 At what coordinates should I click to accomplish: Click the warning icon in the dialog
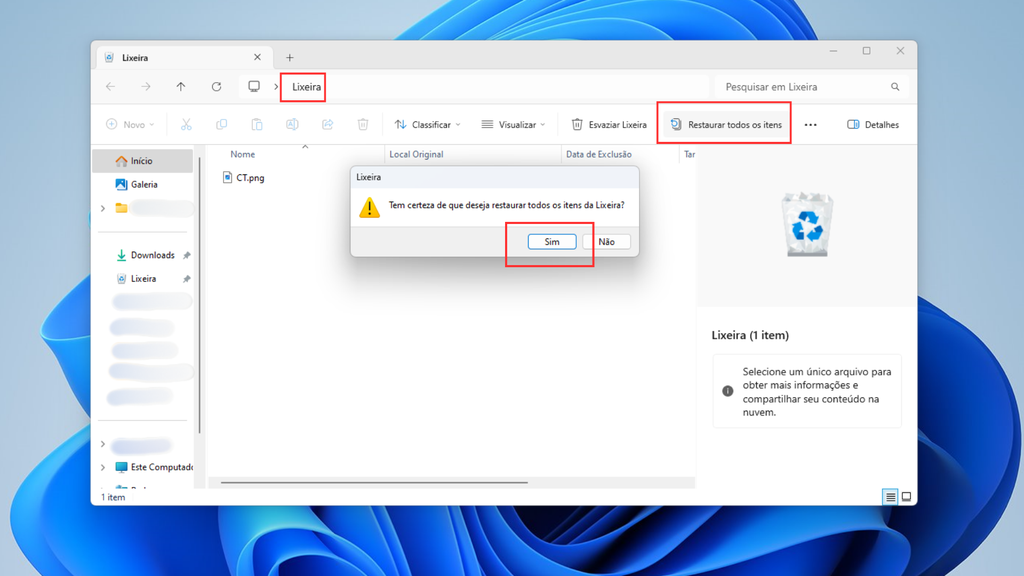(x=370, y=207)
